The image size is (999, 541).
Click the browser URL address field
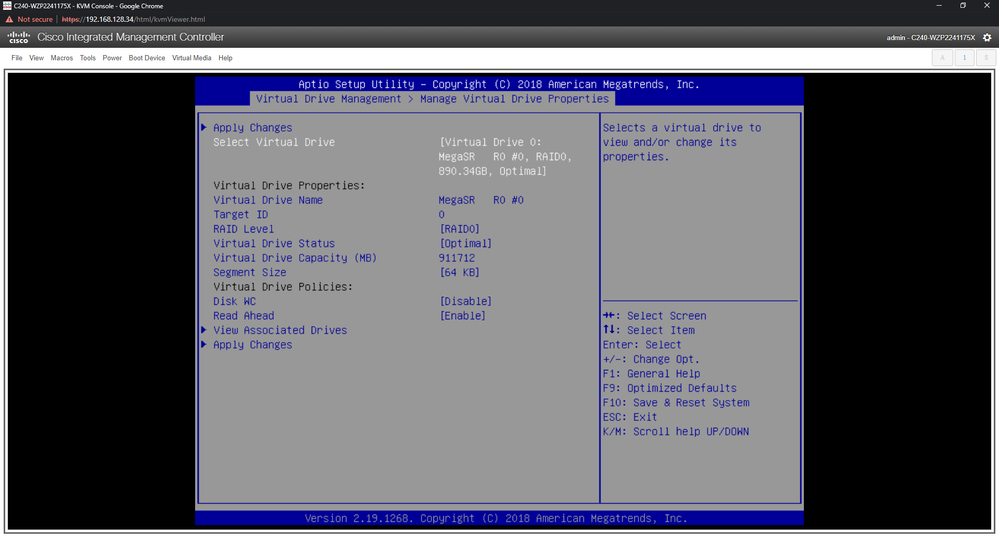[x=133, y=19]
